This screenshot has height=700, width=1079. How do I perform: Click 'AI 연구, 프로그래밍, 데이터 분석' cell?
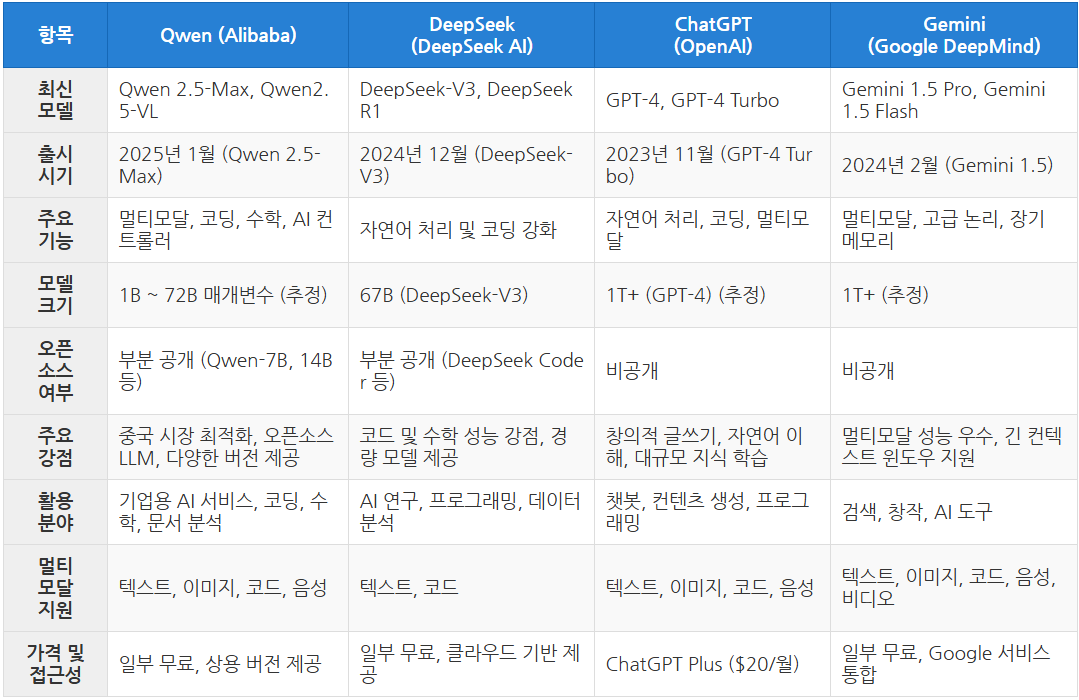point(471,511)
